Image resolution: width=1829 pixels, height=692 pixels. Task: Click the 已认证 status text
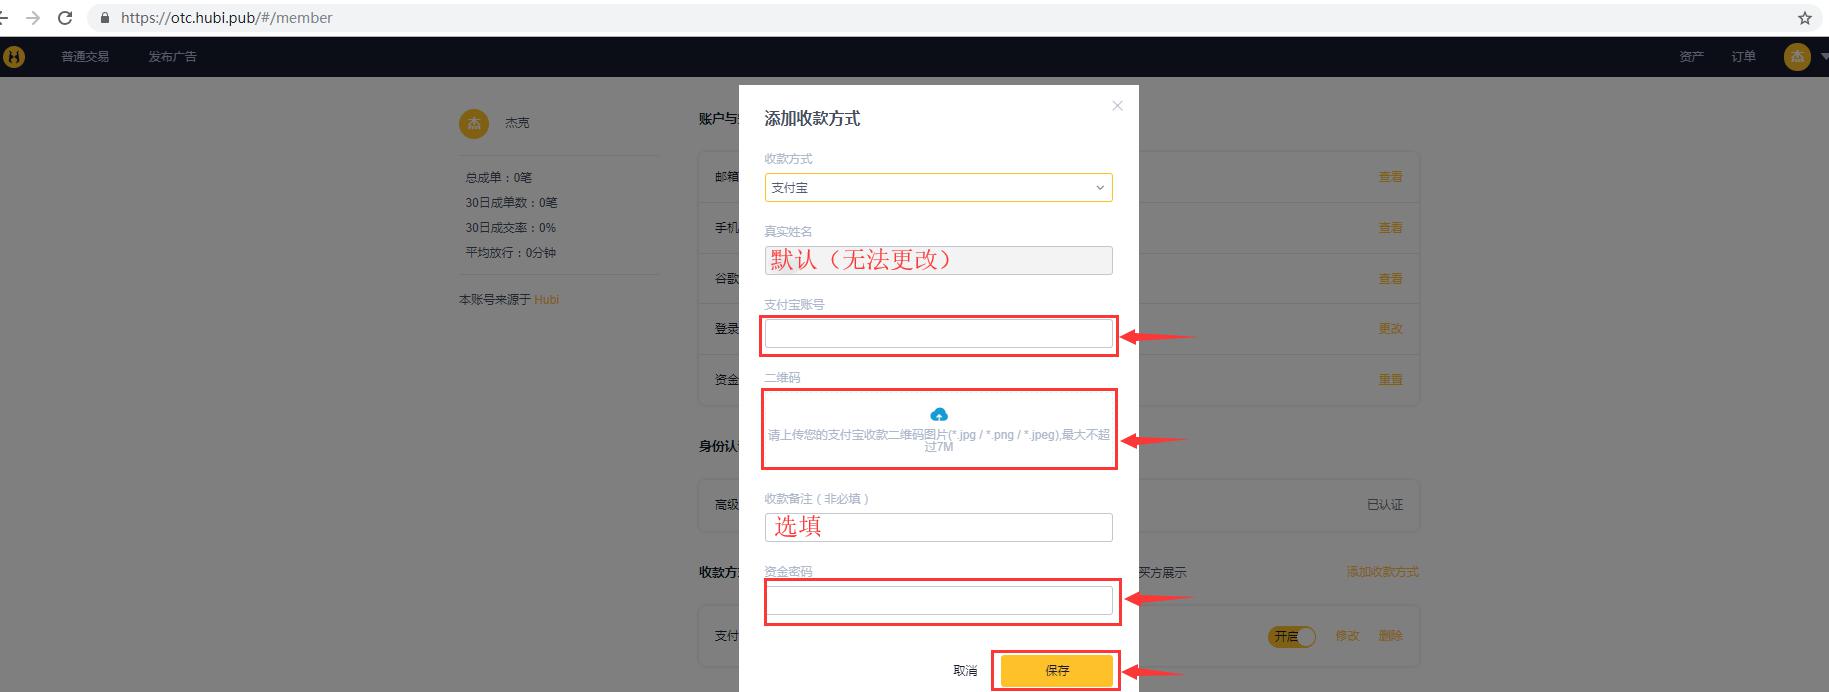(x=1385, y=505)
